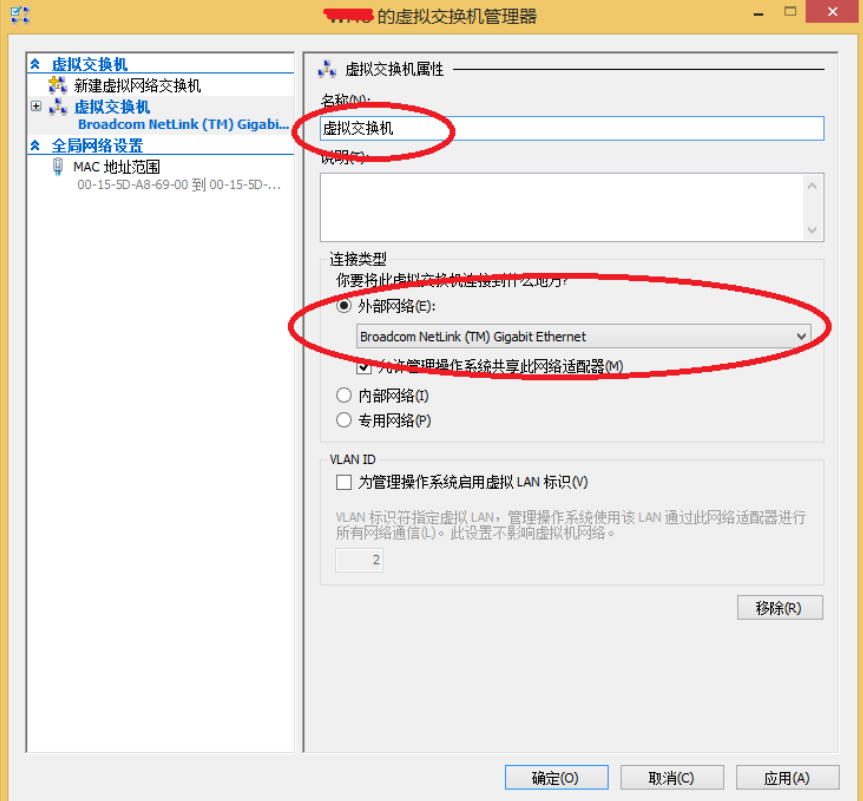Click the Broadcom NetLink (TM) Gigabi... subtext

tap(183, 124)
